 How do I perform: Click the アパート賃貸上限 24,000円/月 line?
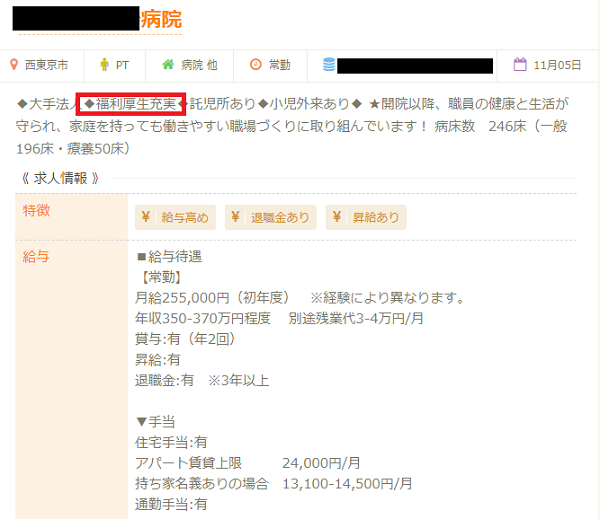click(248, 463)
